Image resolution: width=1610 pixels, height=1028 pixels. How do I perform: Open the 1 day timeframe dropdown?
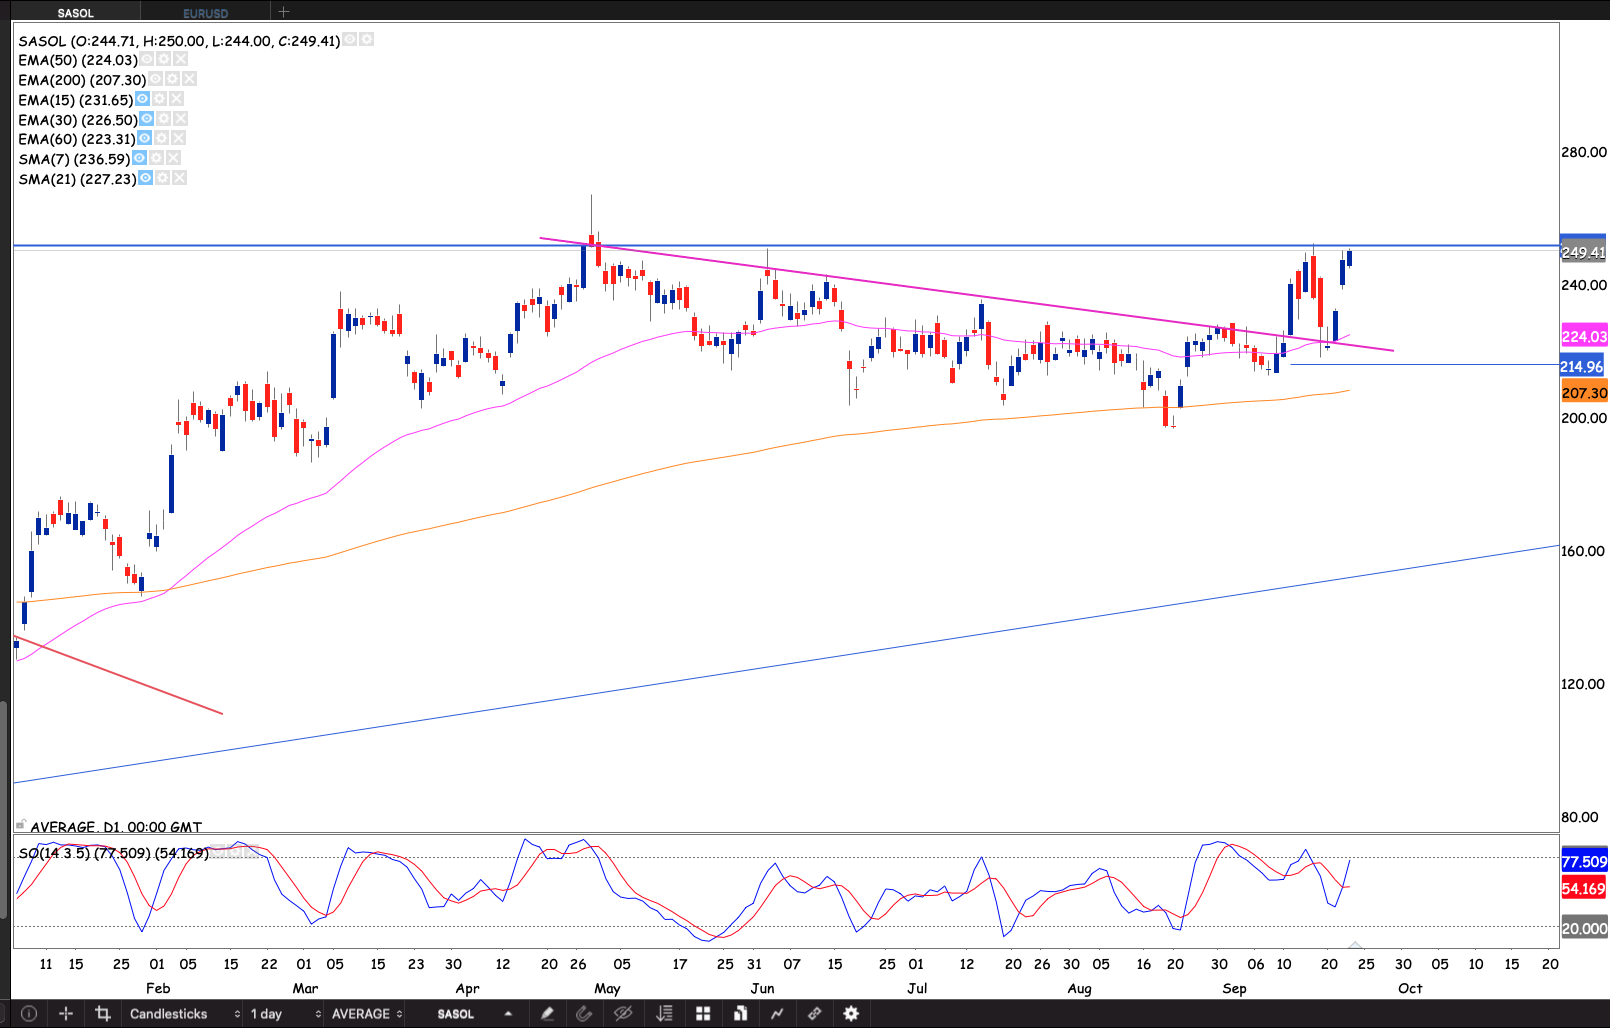[285, 1013]
